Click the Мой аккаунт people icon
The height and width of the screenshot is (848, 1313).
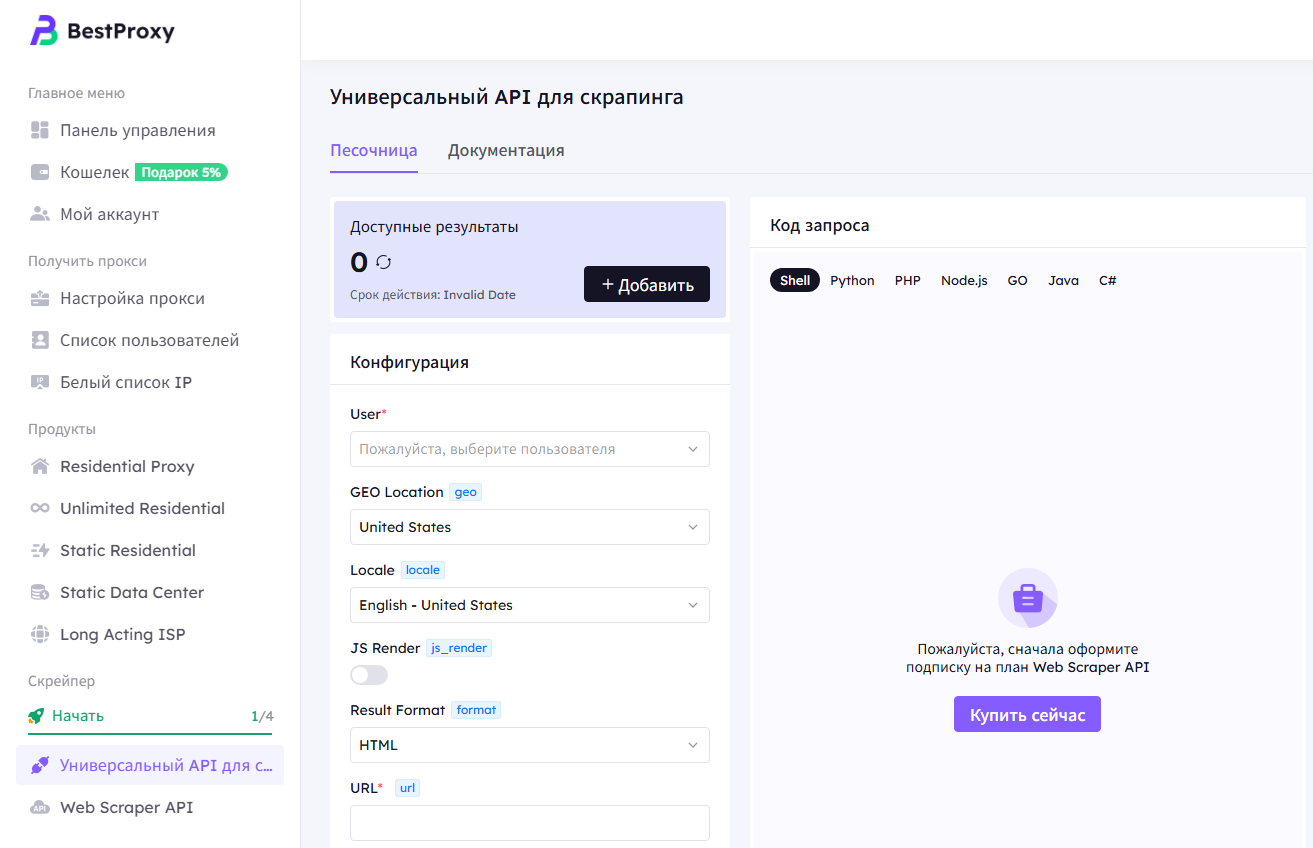40,215
